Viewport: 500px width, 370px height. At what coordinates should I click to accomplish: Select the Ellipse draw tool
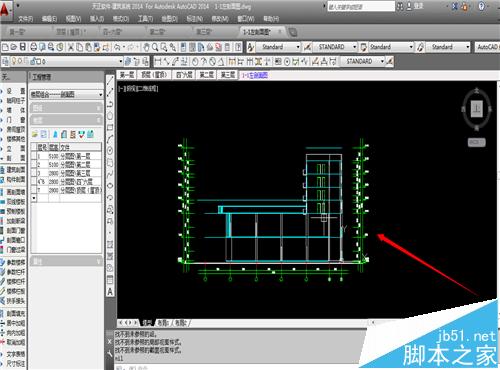[x=110, y=186]
